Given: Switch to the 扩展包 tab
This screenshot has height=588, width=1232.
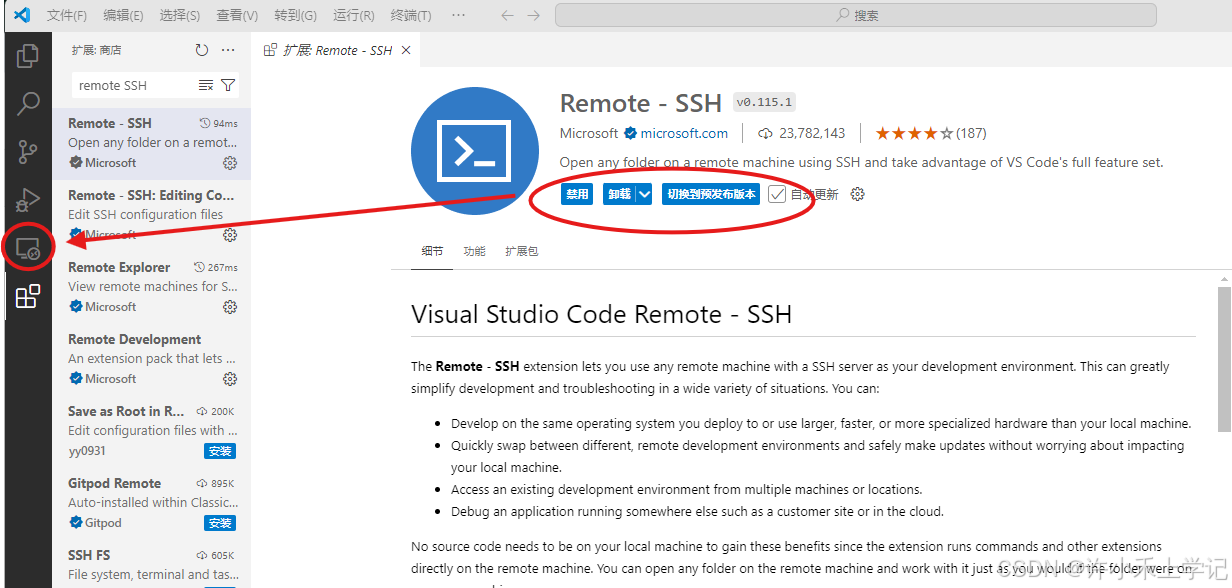Looking at the screenshot, I should [521, 251].
